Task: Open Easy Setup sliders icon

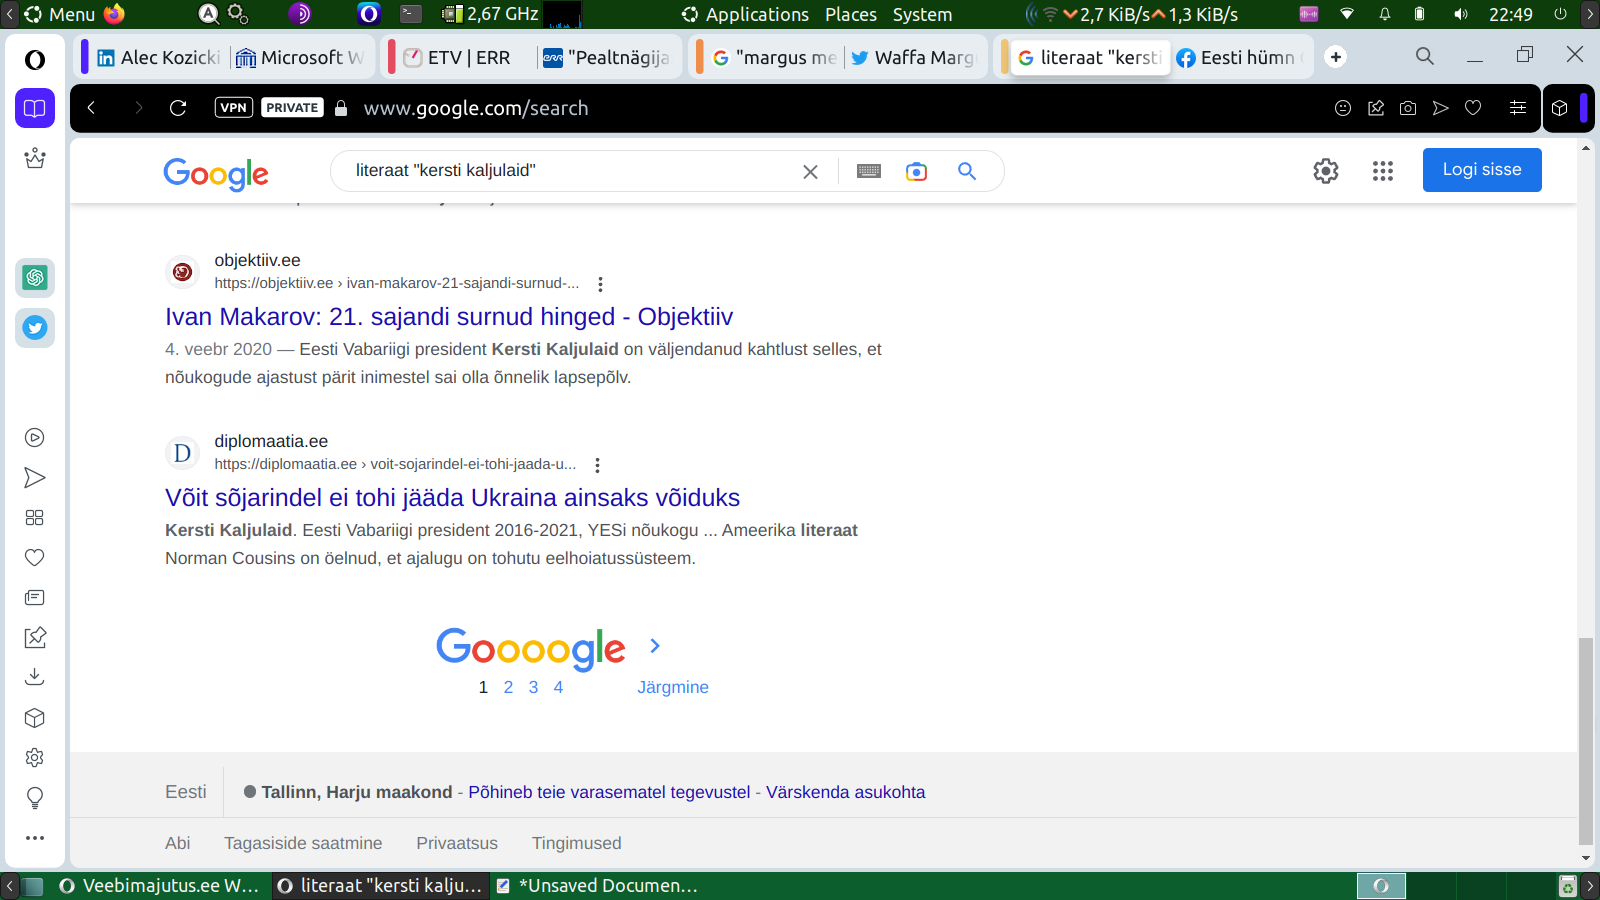Action: (1518, 108)
